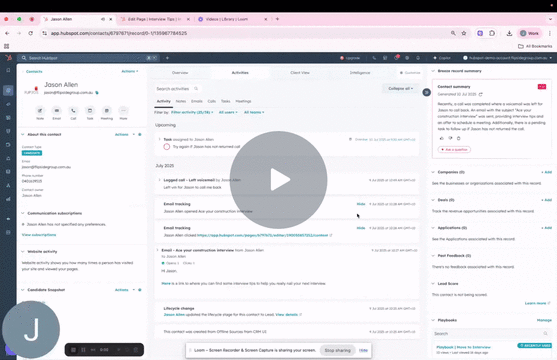557x360 pixels.
Task: Click the Search activities field
Action: (177, 89)
